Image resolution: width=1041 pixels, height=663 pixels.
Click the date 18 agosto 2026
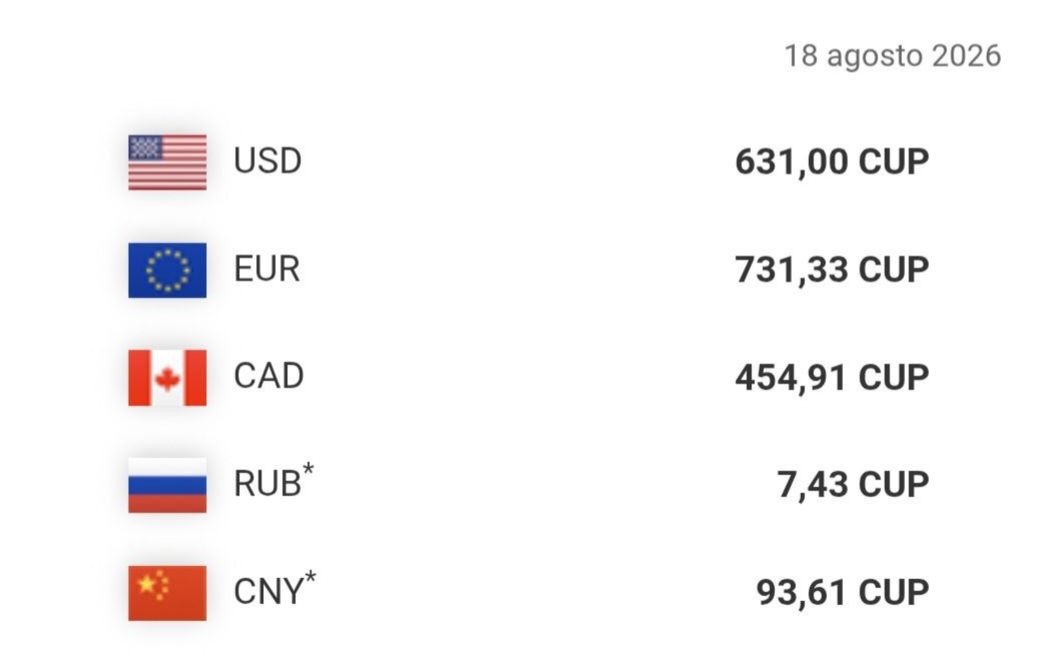pyautogui.click(x=893, y=56)
